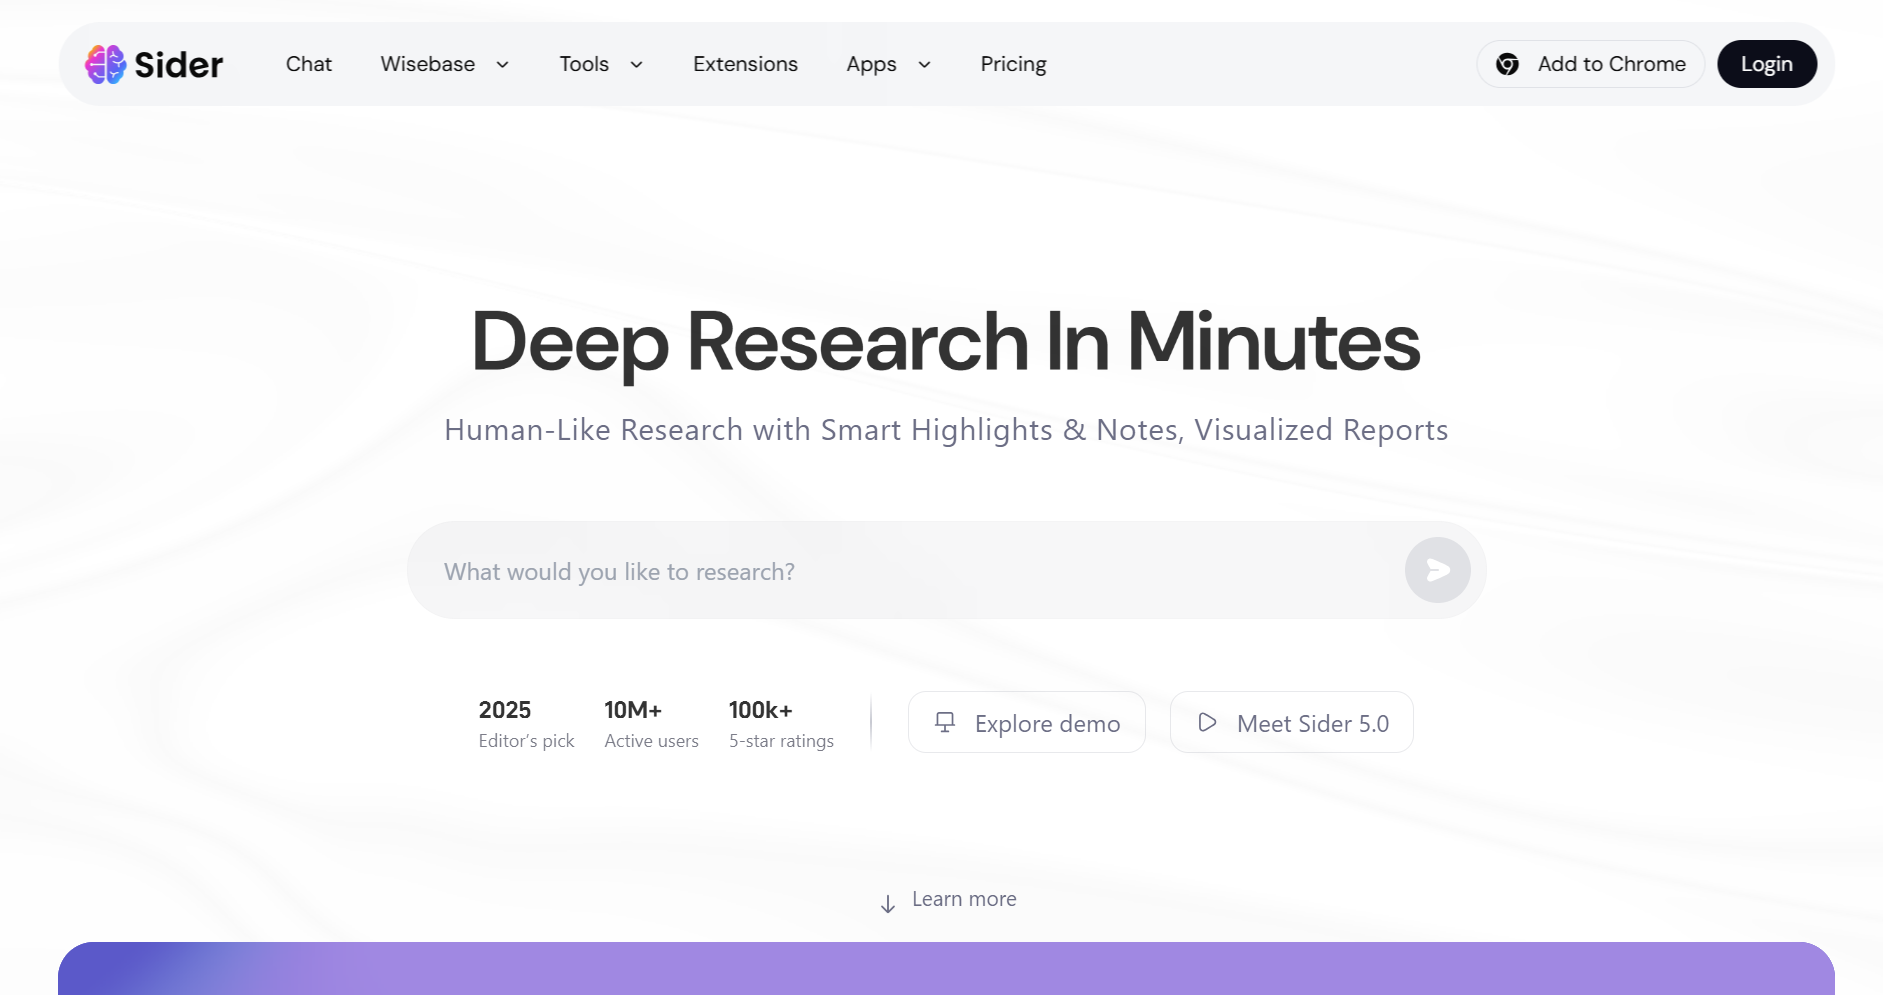The image size is (1883, 995).
Task: Click the 'Active users' label
Action: click(x=652, y=741)
